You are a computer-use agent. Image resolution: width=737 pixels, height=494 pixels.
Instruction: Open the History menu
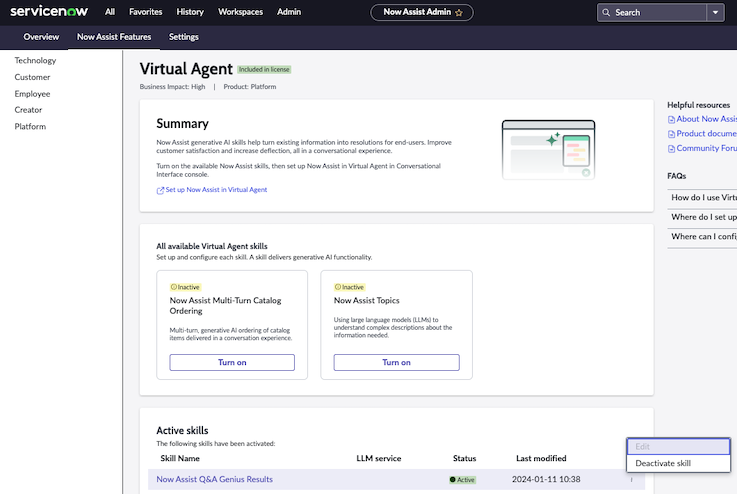point(190,12)
